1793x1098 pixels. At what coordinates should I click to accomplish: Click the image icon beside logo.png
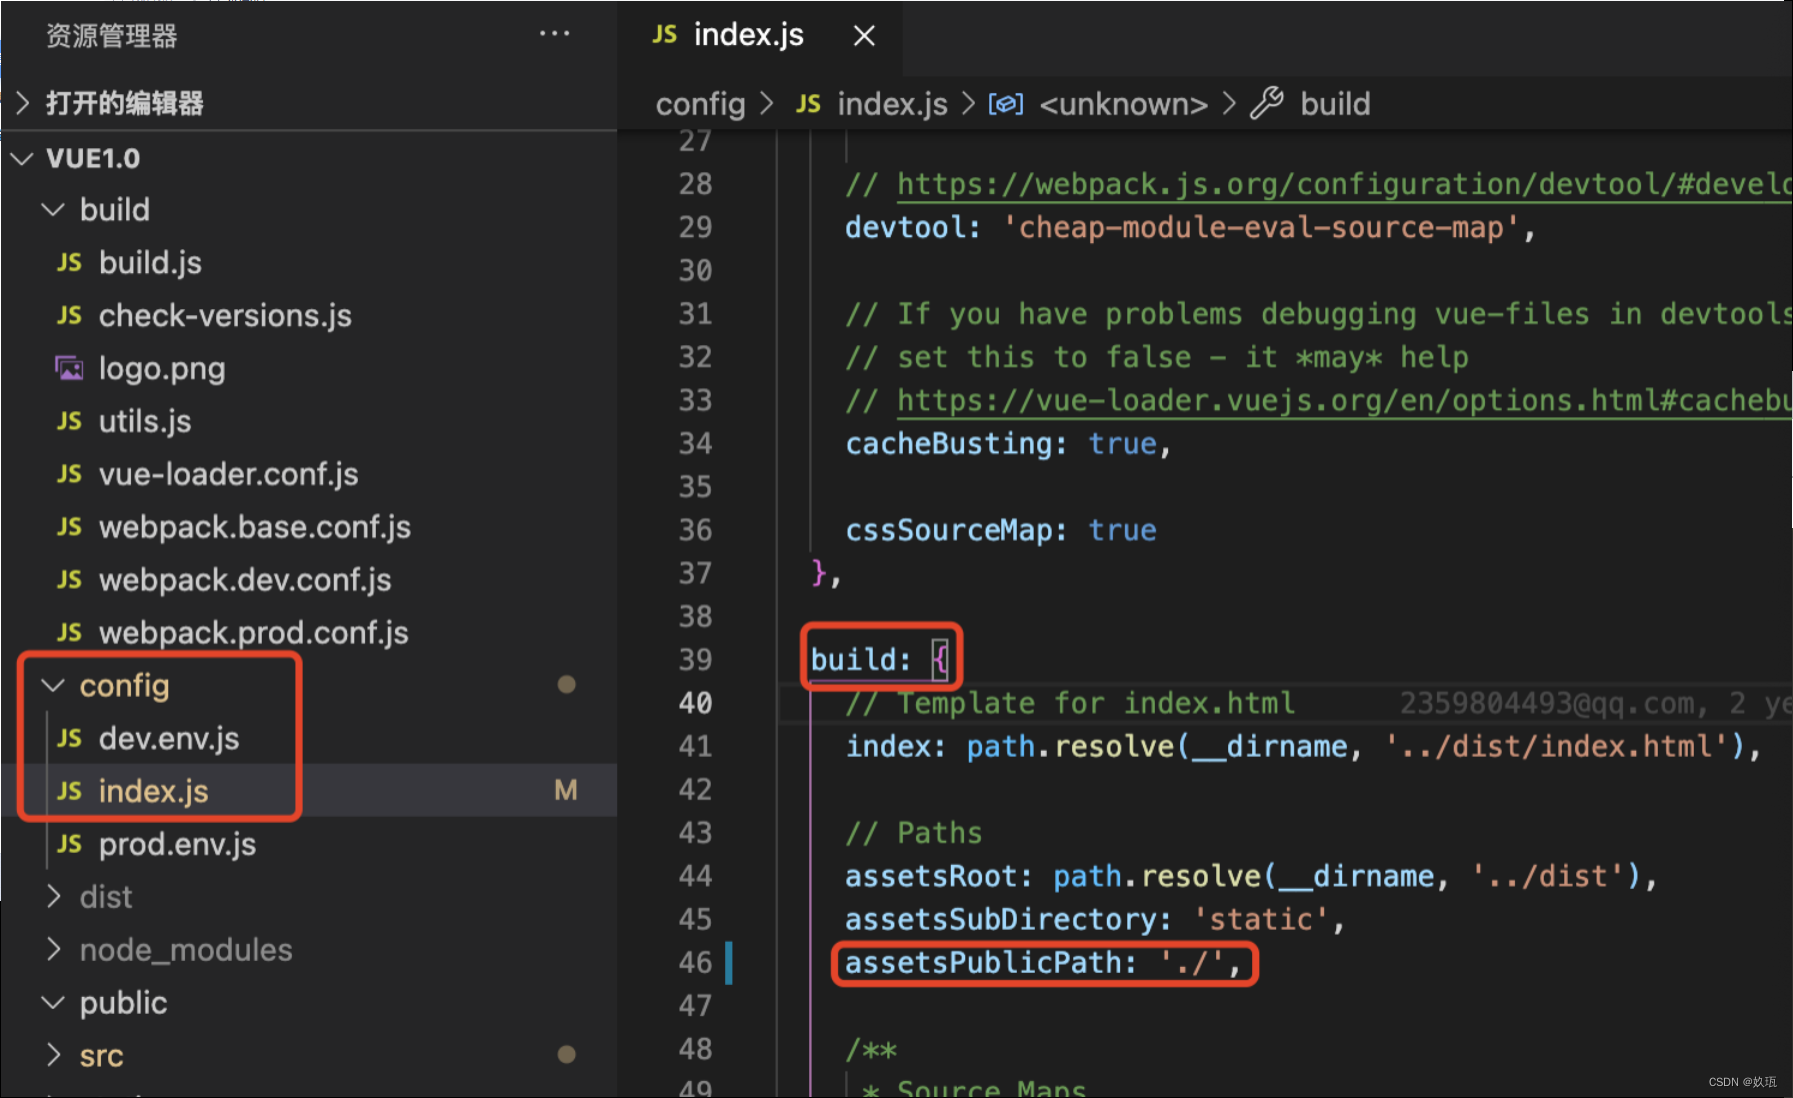coord(69,369)
